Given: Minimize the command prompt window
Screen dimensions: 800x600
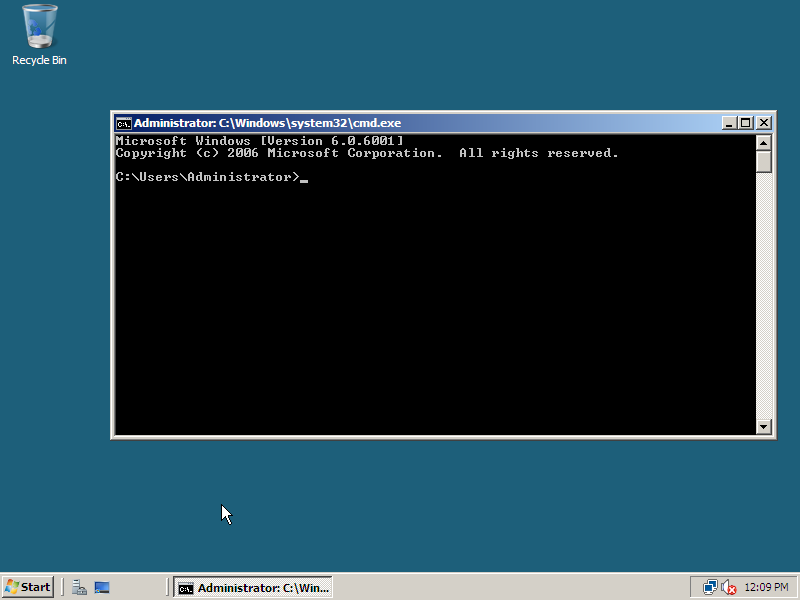Looking at the screenshot, I should tap(728, 123).
